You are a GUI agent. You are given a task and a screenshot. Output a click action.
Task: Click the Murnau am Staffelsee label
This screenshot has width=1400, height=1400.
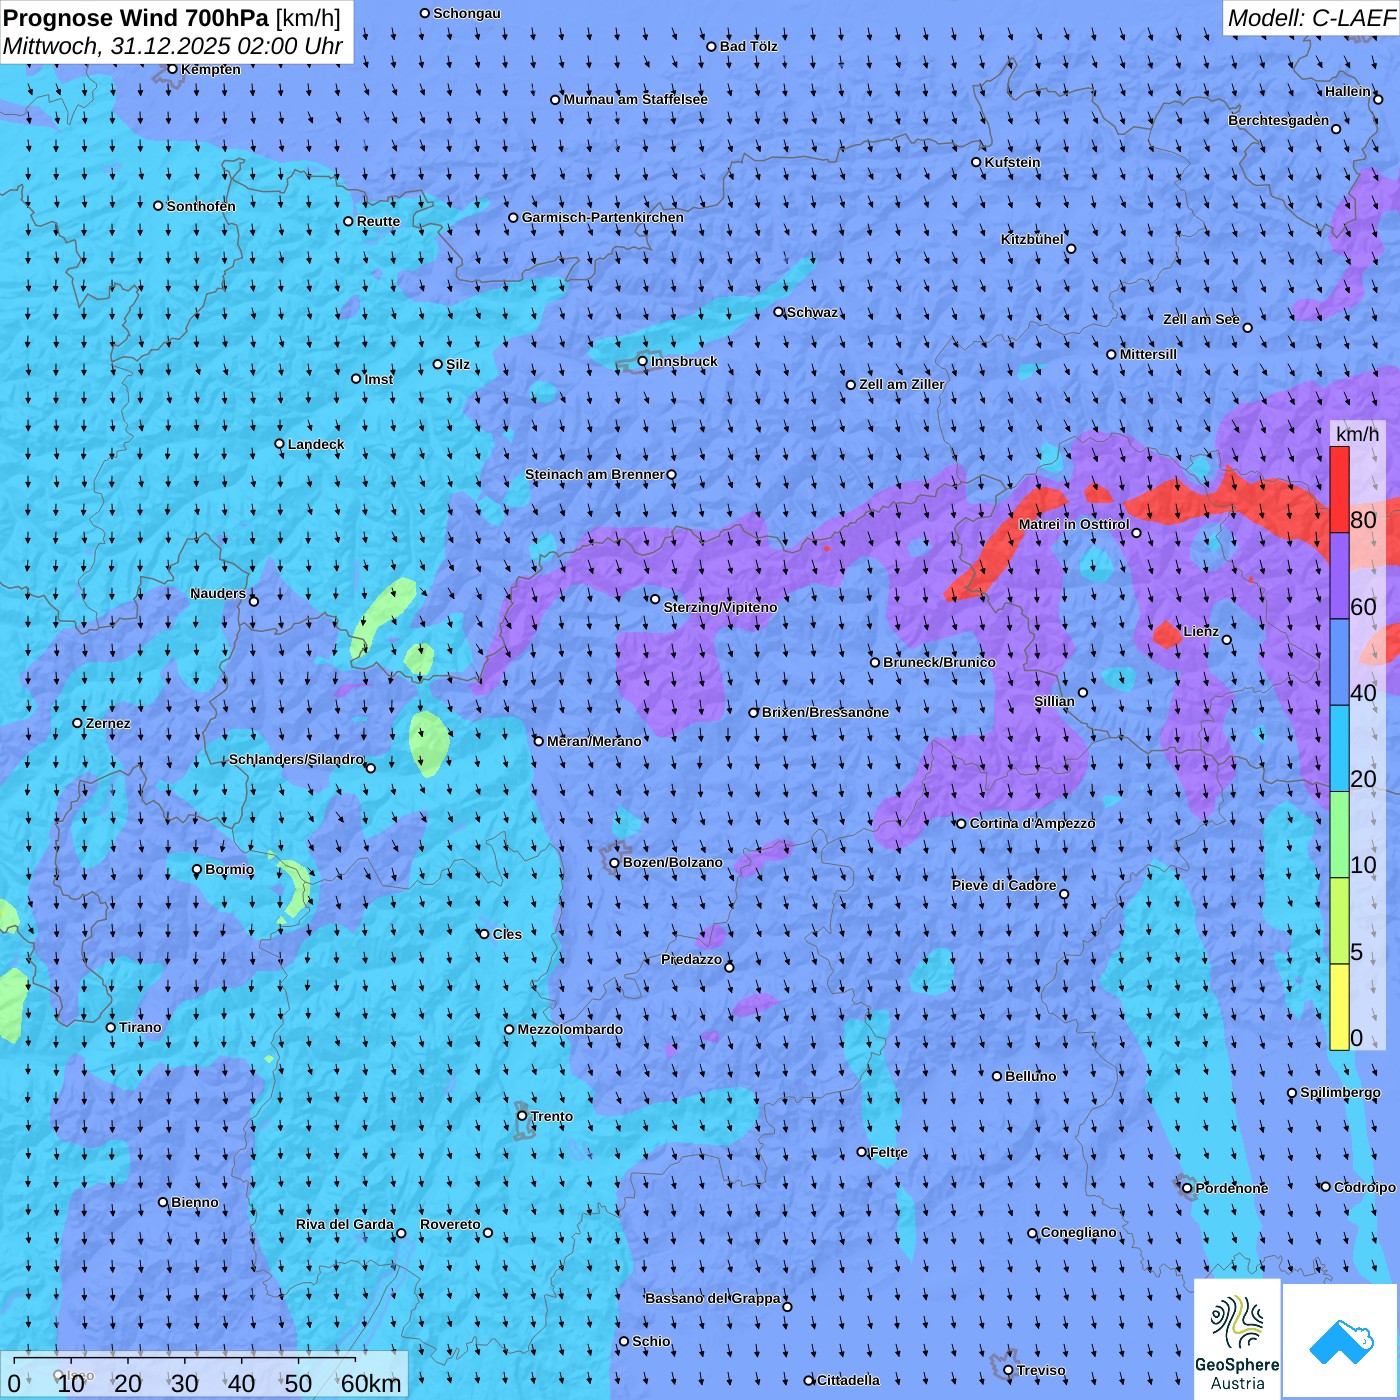(x=636, y=99)
